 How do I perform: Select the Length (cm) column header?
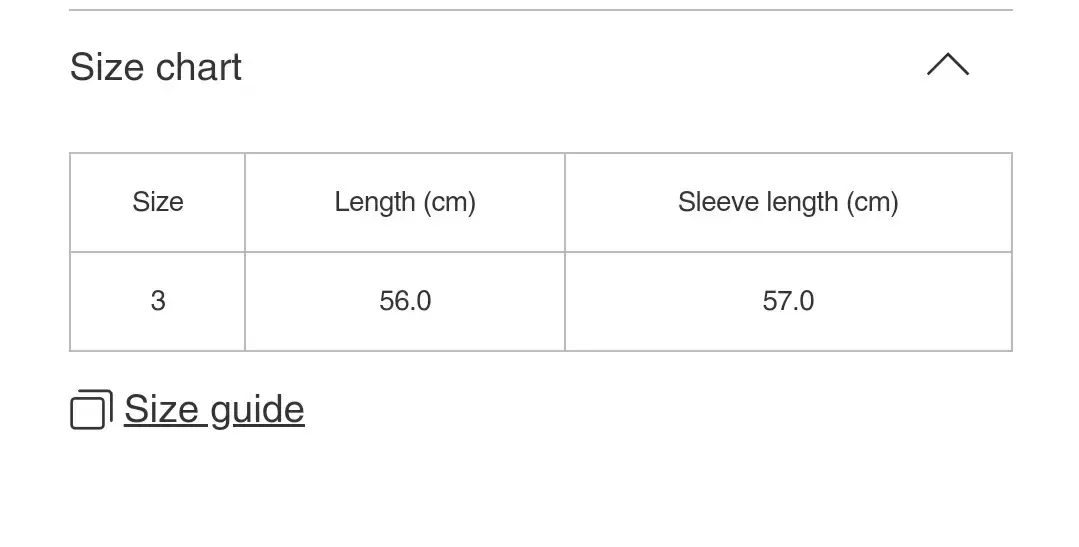[405, 202]
